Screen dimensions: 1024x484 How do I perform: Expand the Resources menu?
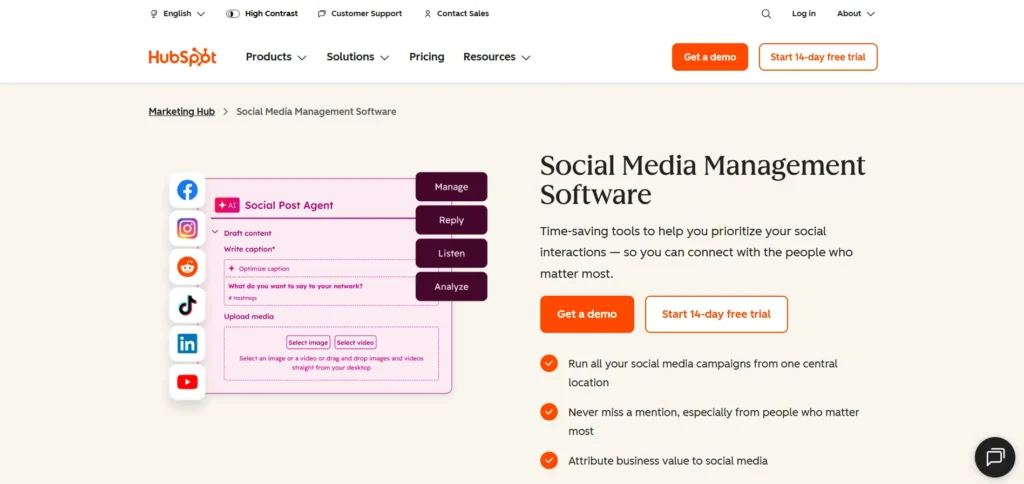pos(497,57)
